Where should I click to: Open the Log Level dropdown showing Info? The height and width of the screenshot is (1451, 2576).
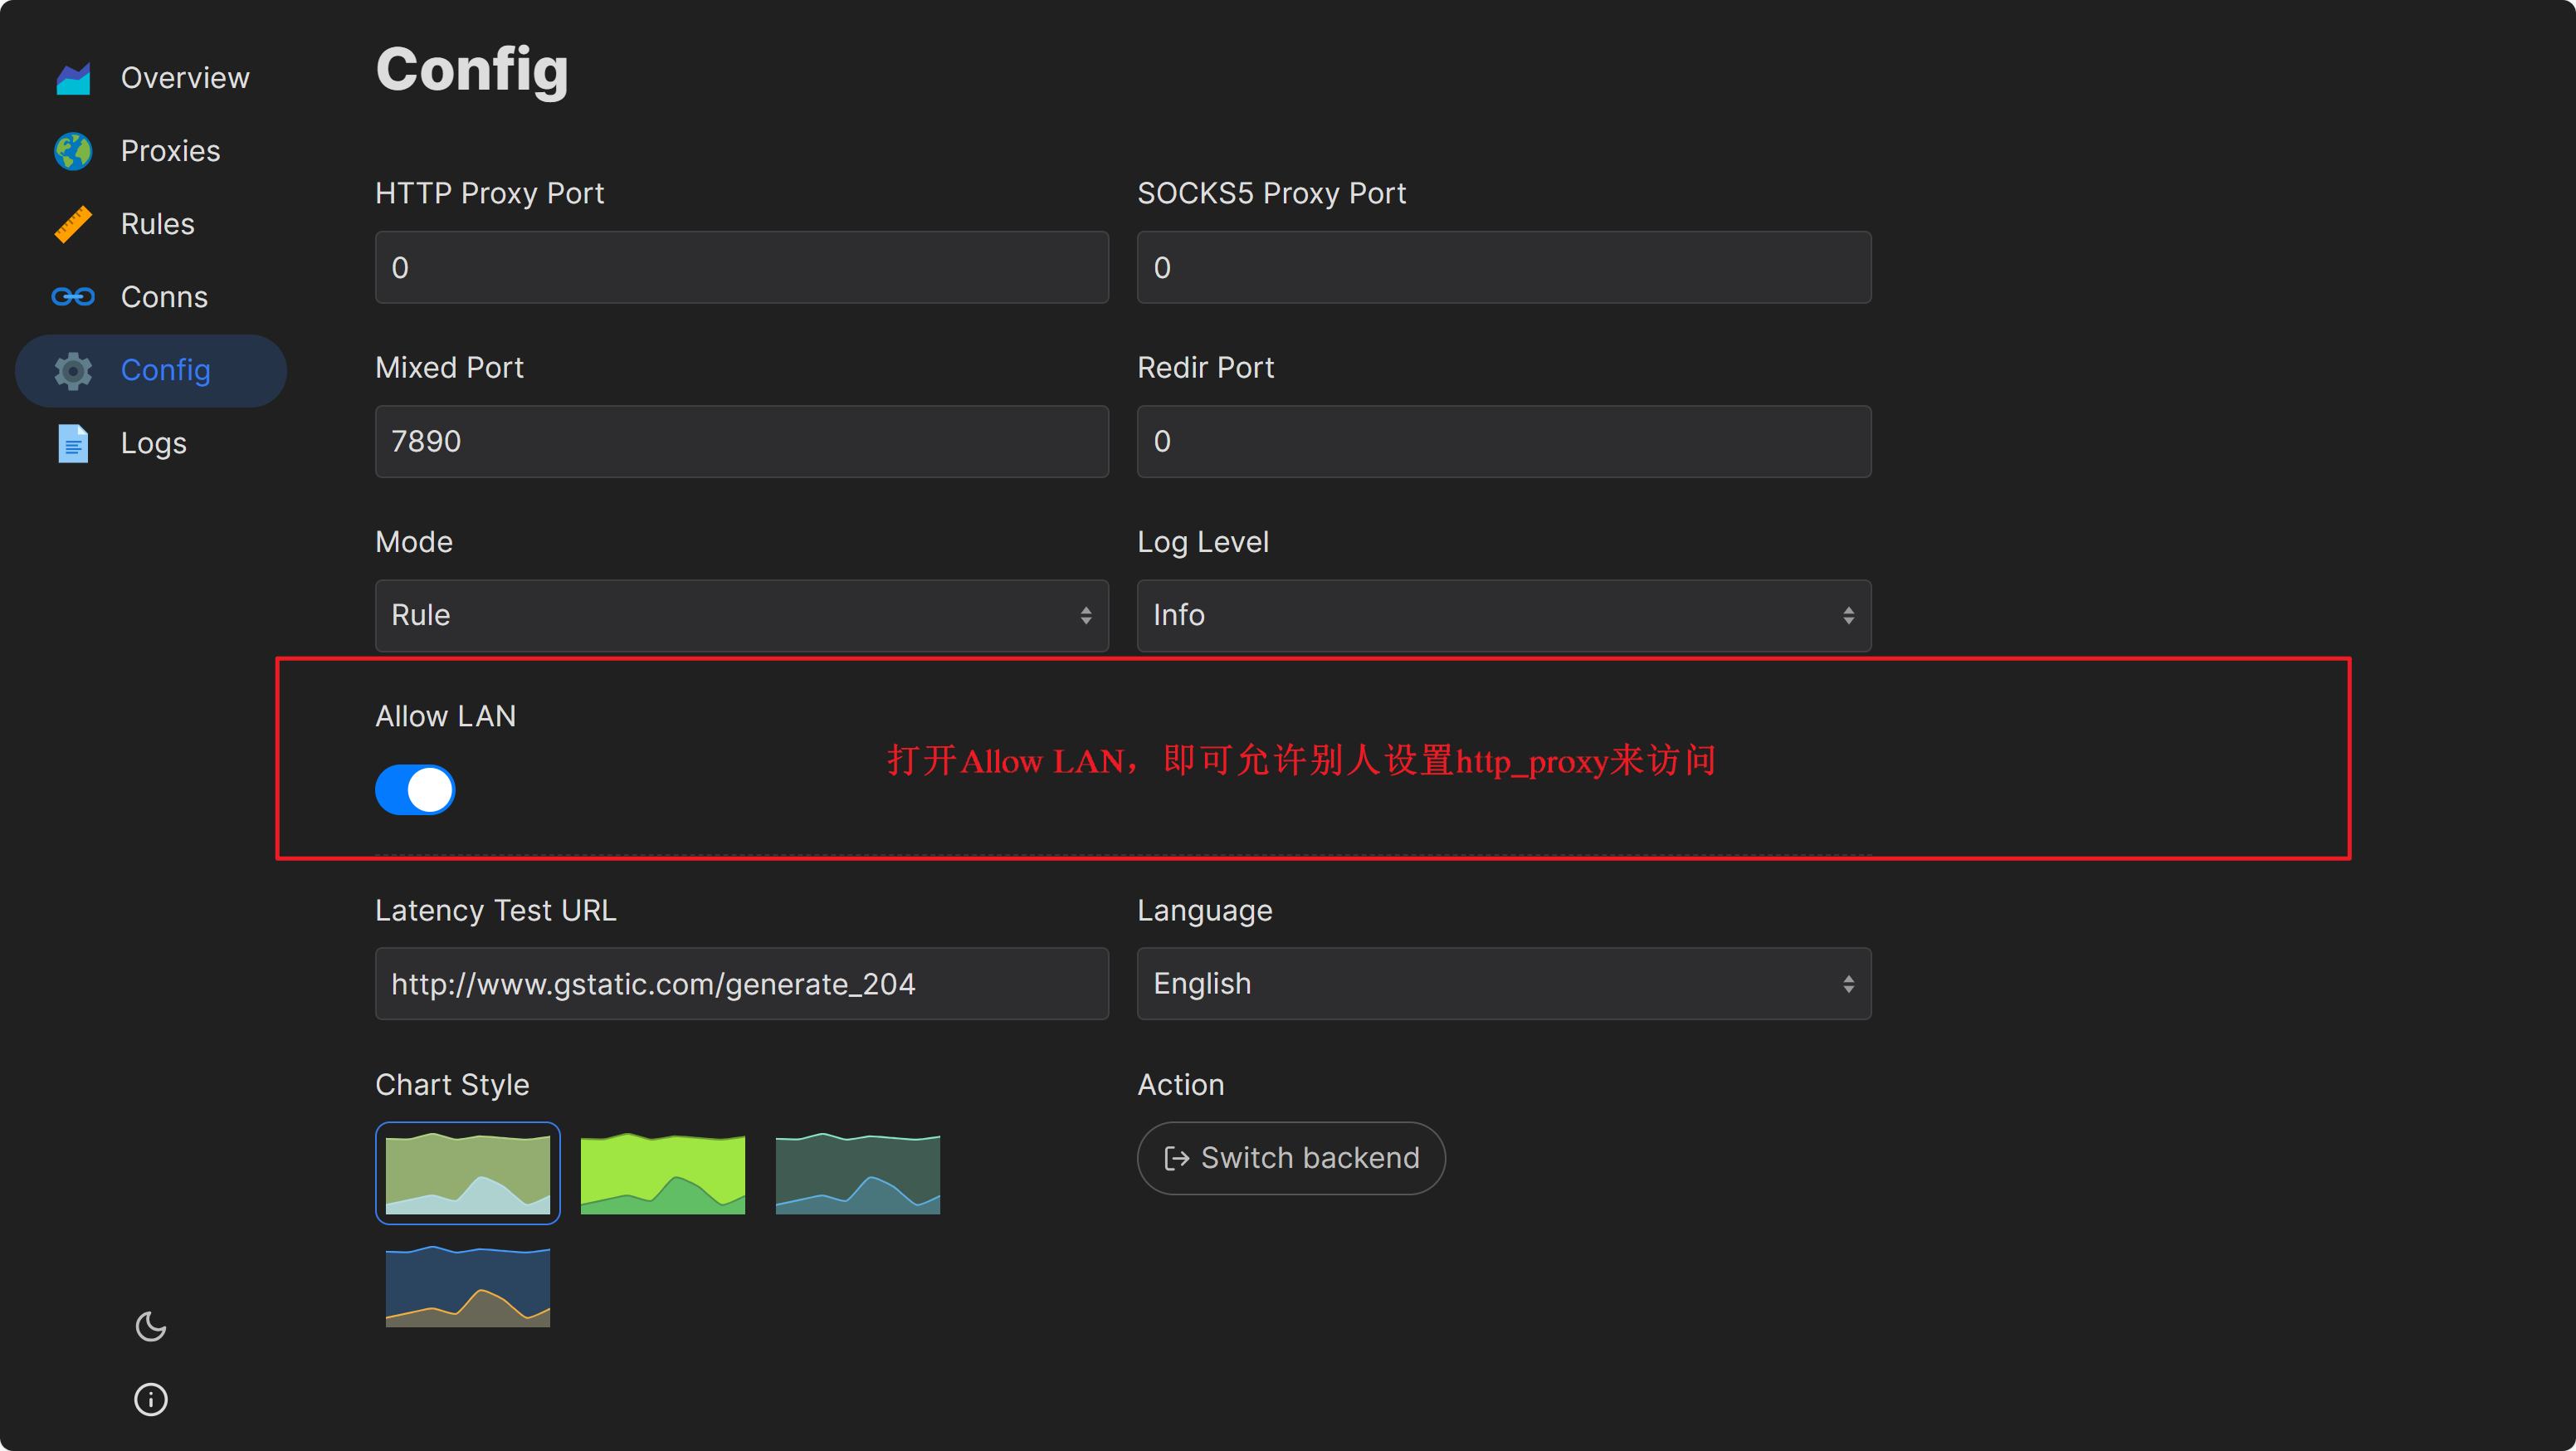pos(1503,616)
